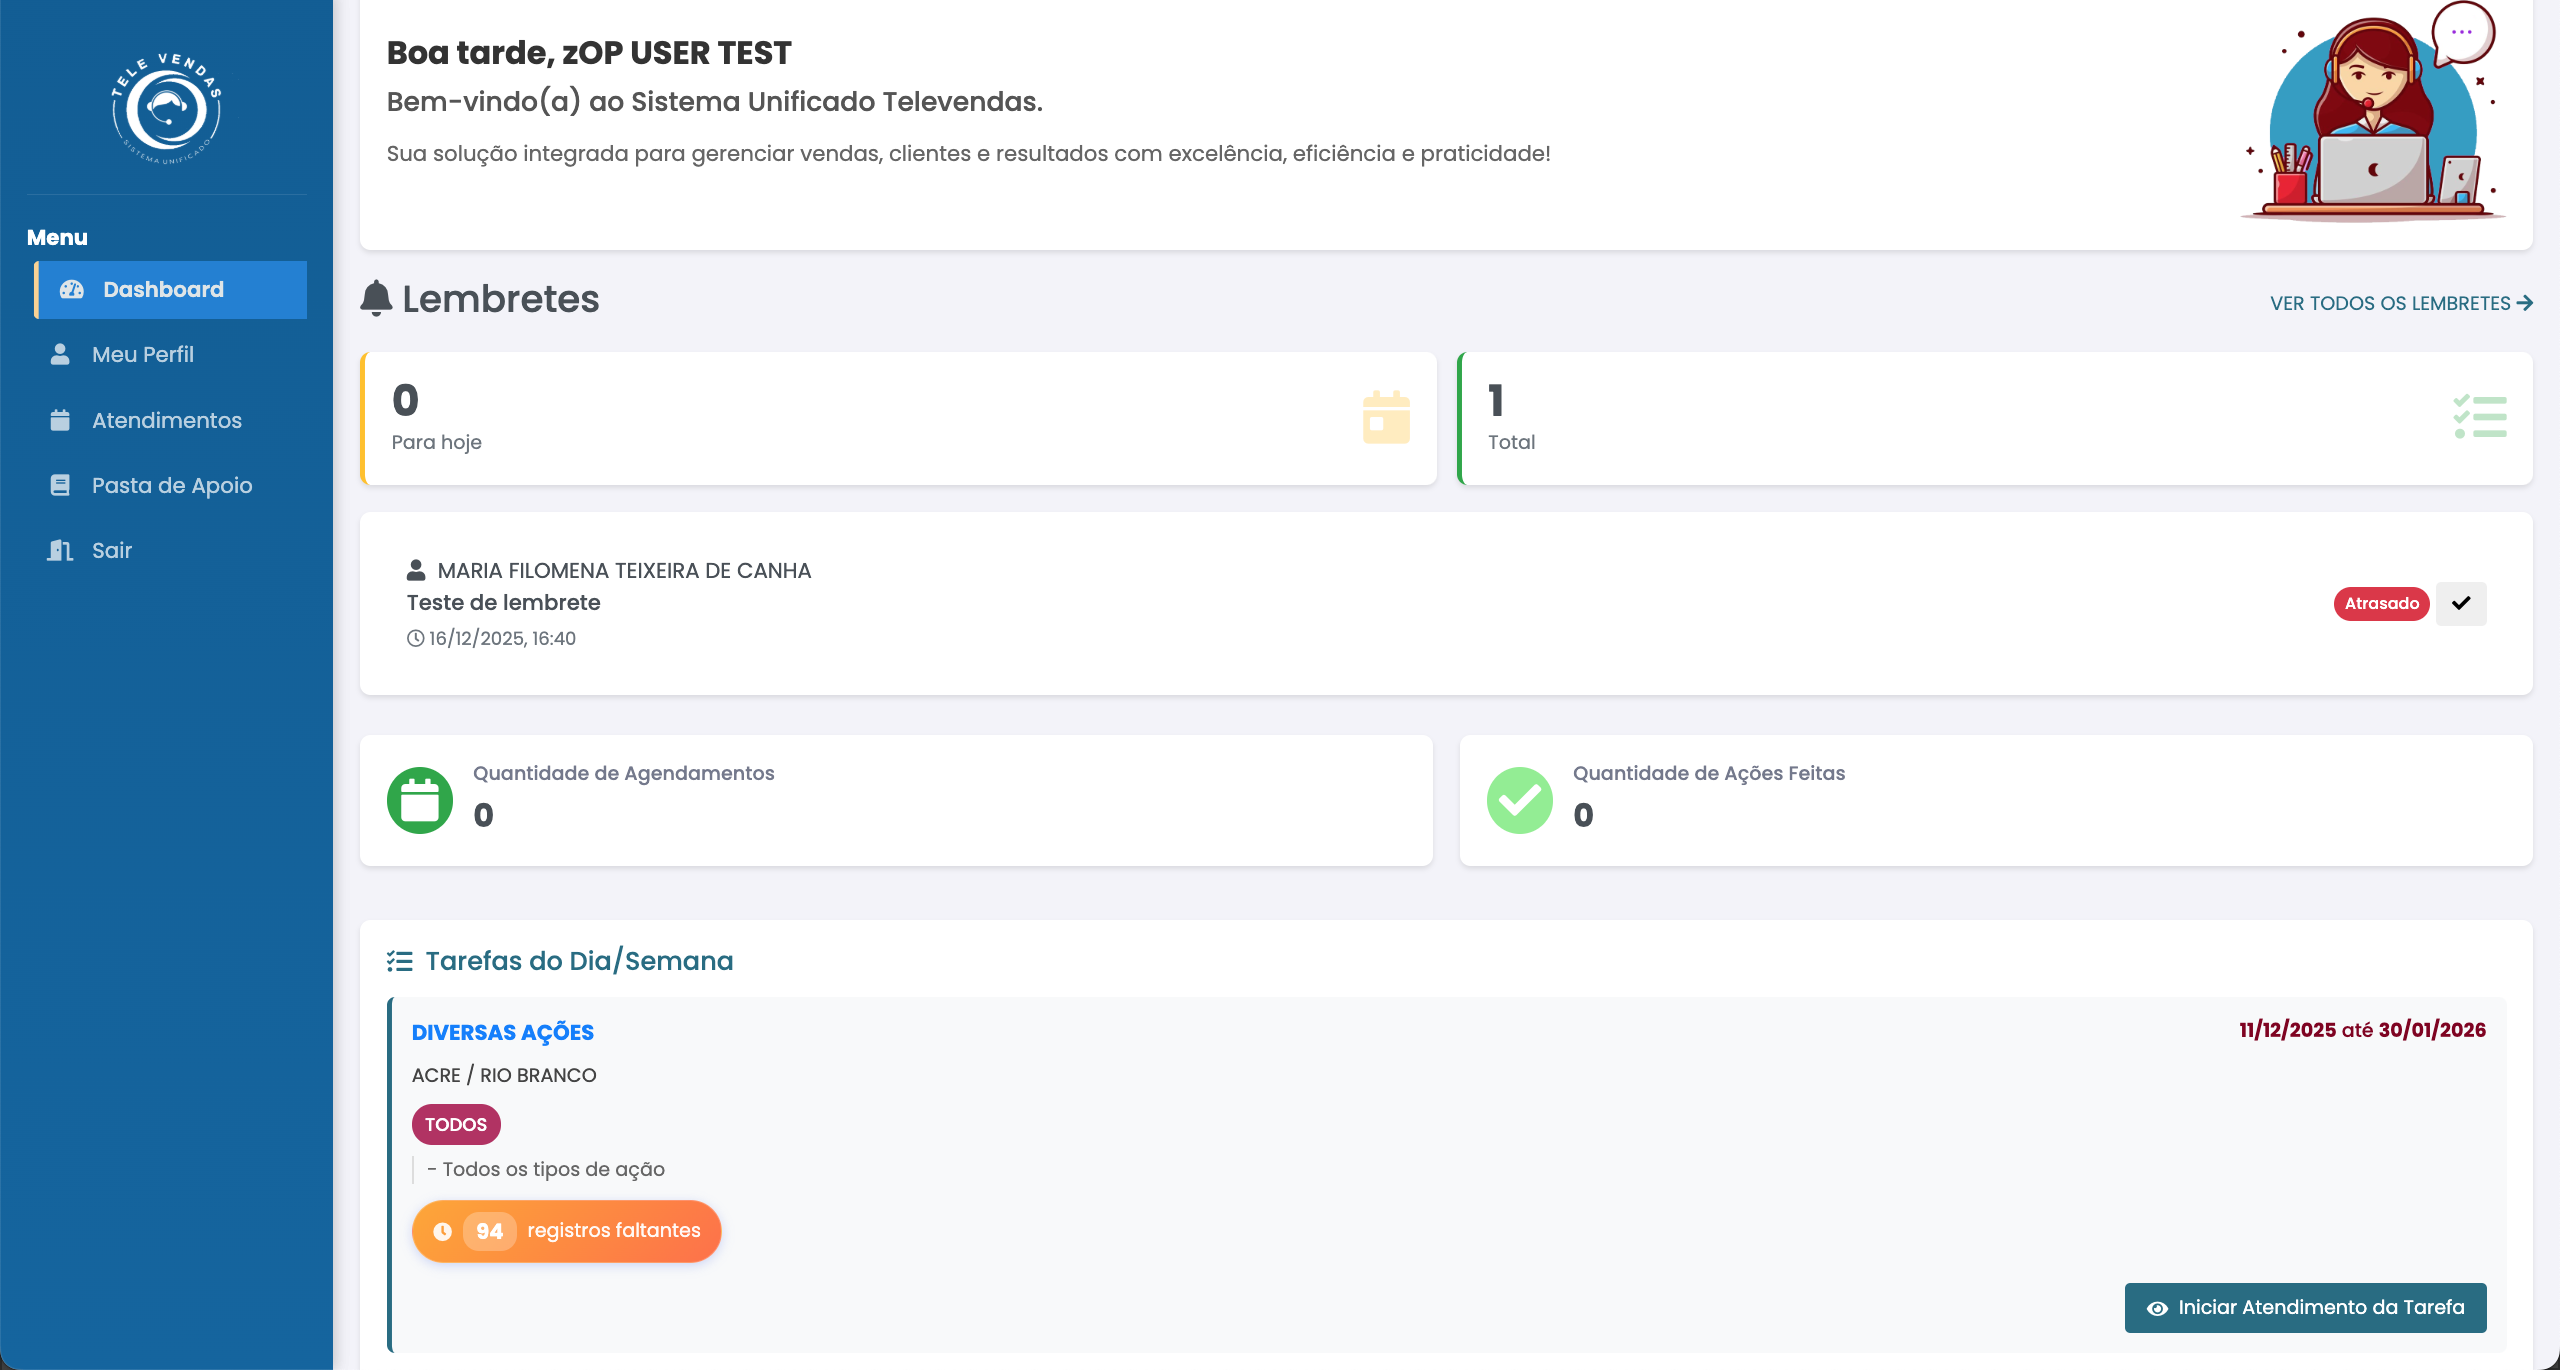Click the Dashboard gauge icon
The width and height of the screenshot is (2560, 1370).
pos(71,290)
